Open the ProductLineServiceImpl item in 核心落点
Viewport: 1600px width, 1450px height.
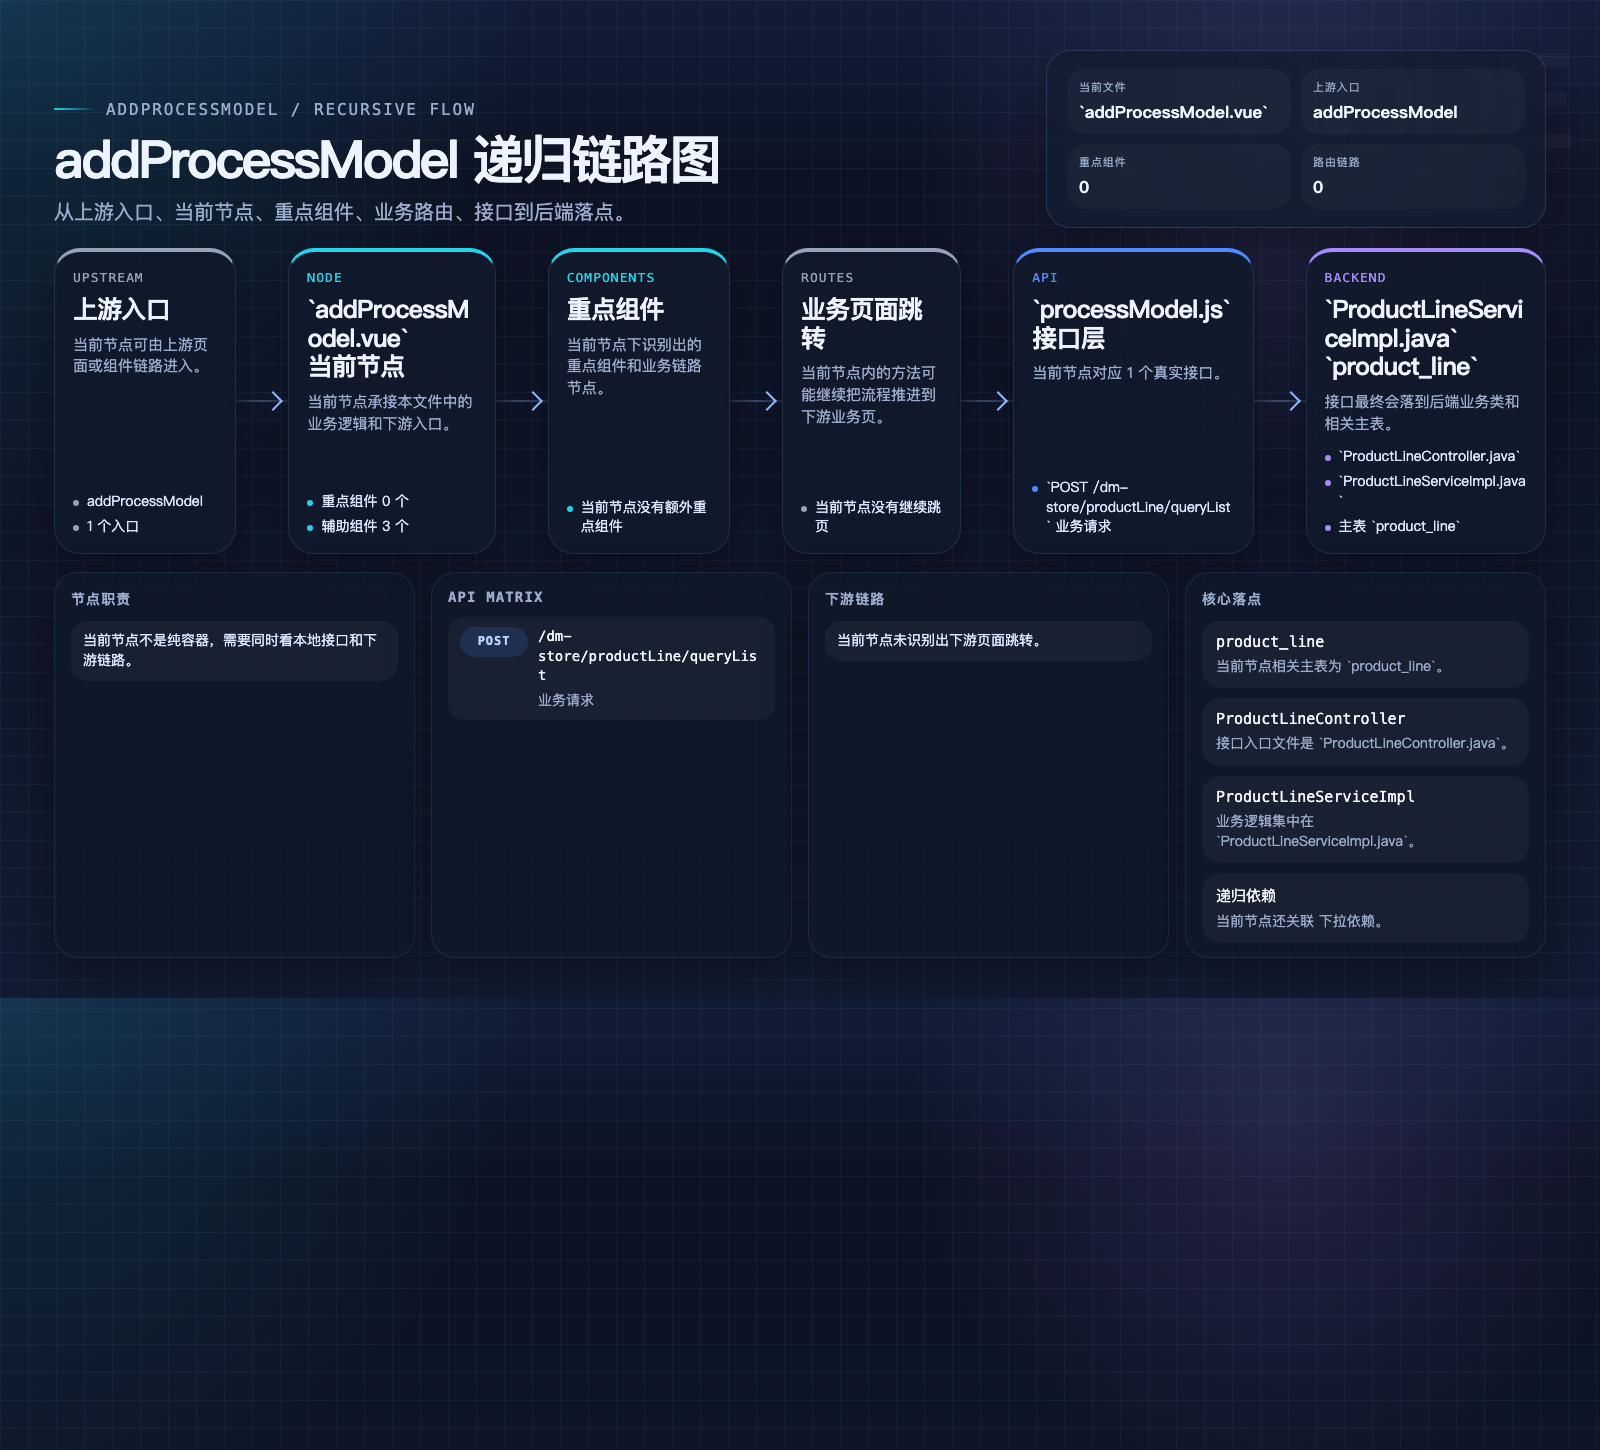tap(1365, 819)
